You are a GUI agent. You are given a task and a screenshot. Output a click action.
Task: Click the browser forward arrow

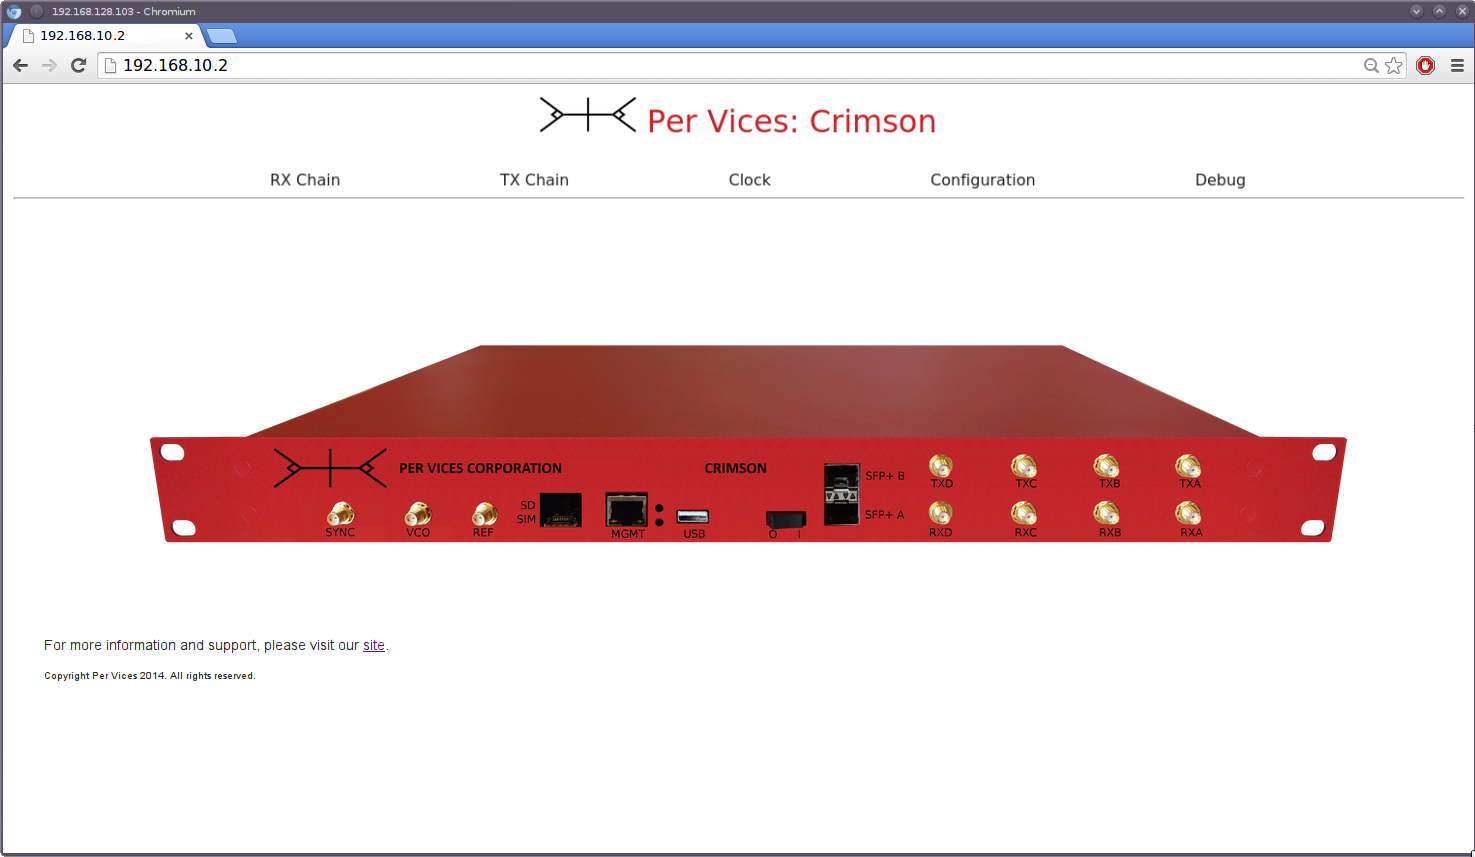(x=49, y=66)
